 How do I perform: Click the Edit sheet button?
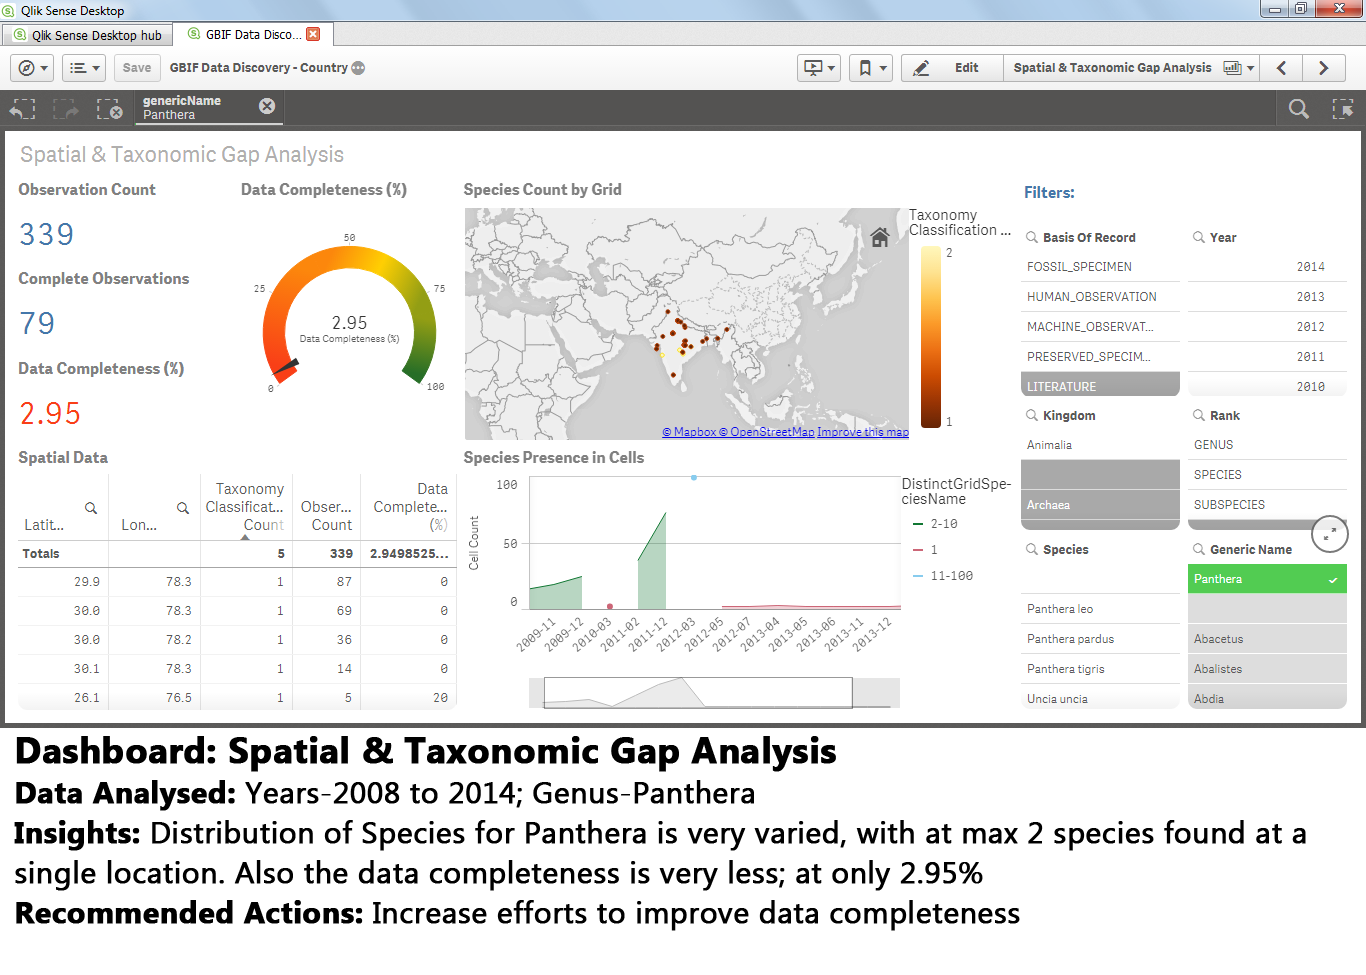click(952, 68)
